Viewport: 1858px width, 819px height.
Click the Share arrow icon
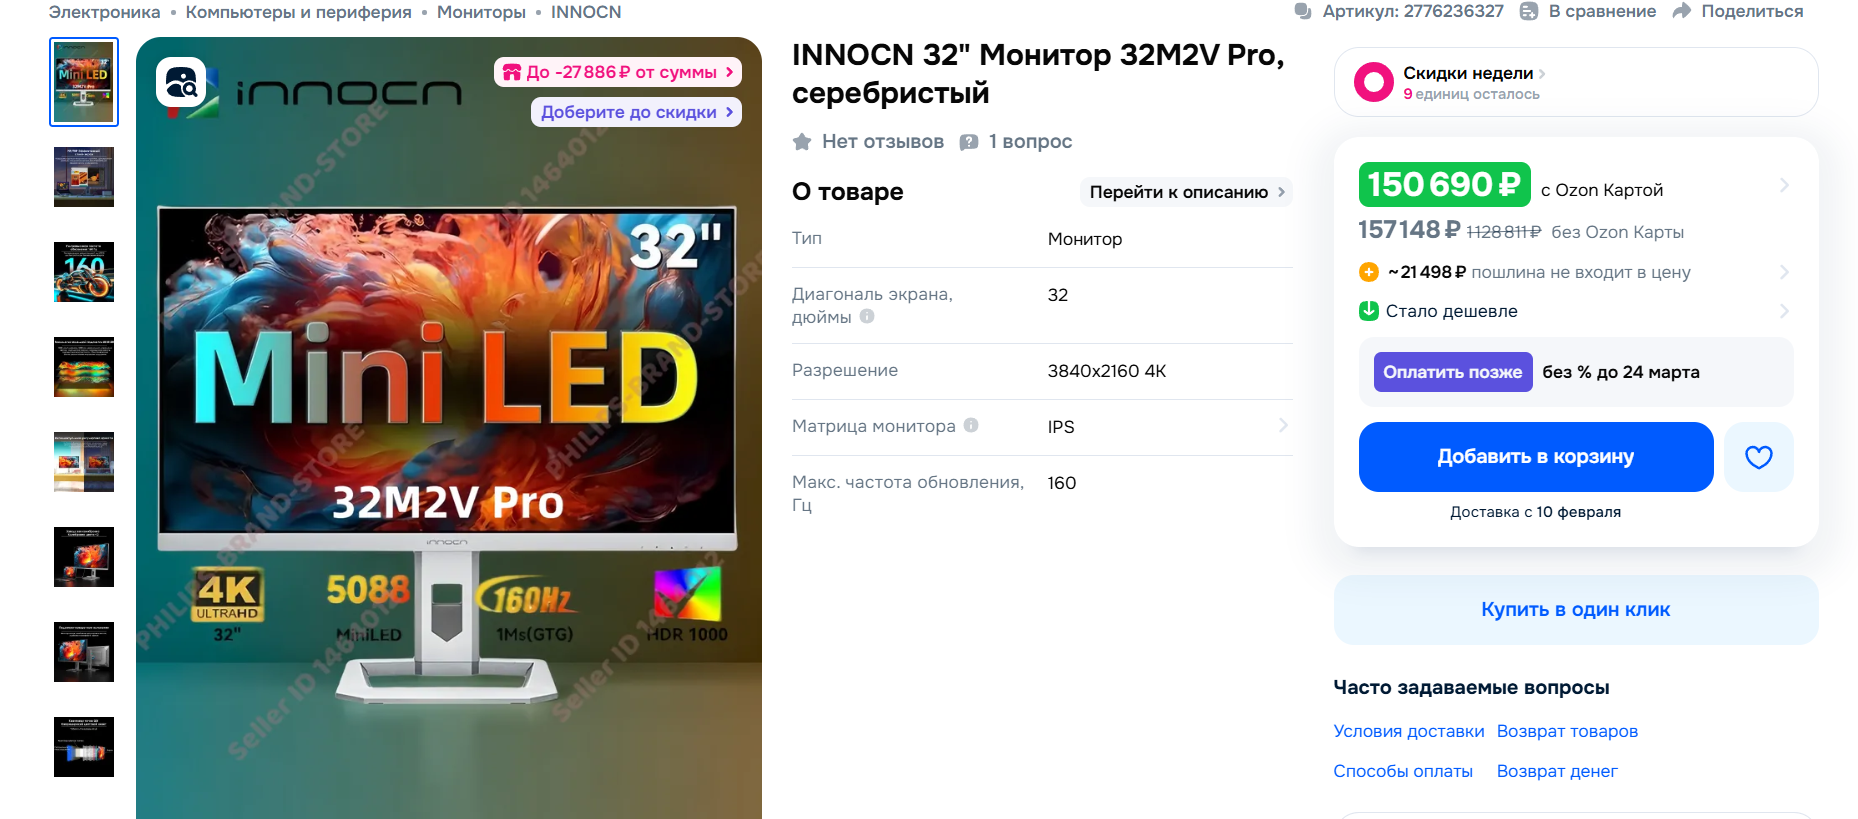pyautogui.click(x=1681, y=11)
